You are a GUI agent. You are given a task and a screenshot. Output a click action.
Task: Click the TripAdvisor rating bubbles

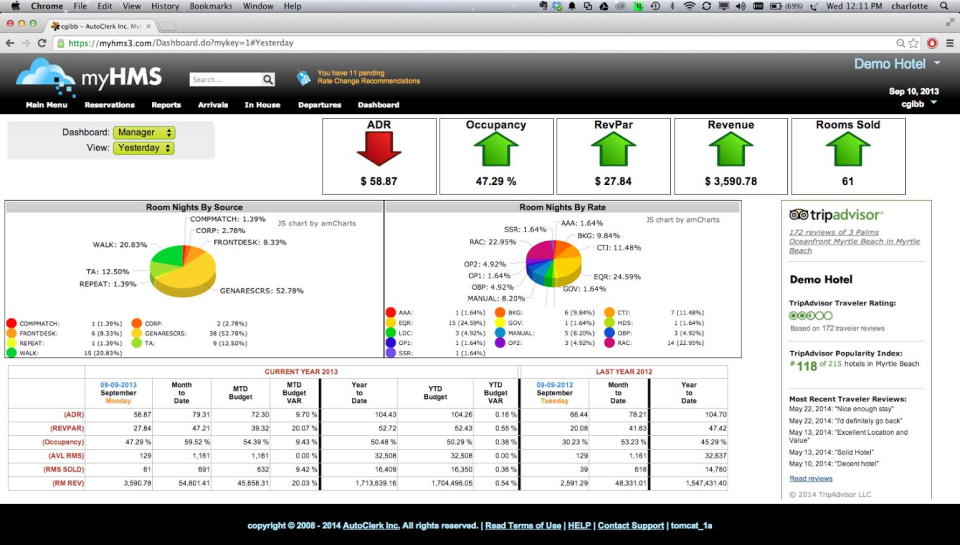click(x=811, y=315)
